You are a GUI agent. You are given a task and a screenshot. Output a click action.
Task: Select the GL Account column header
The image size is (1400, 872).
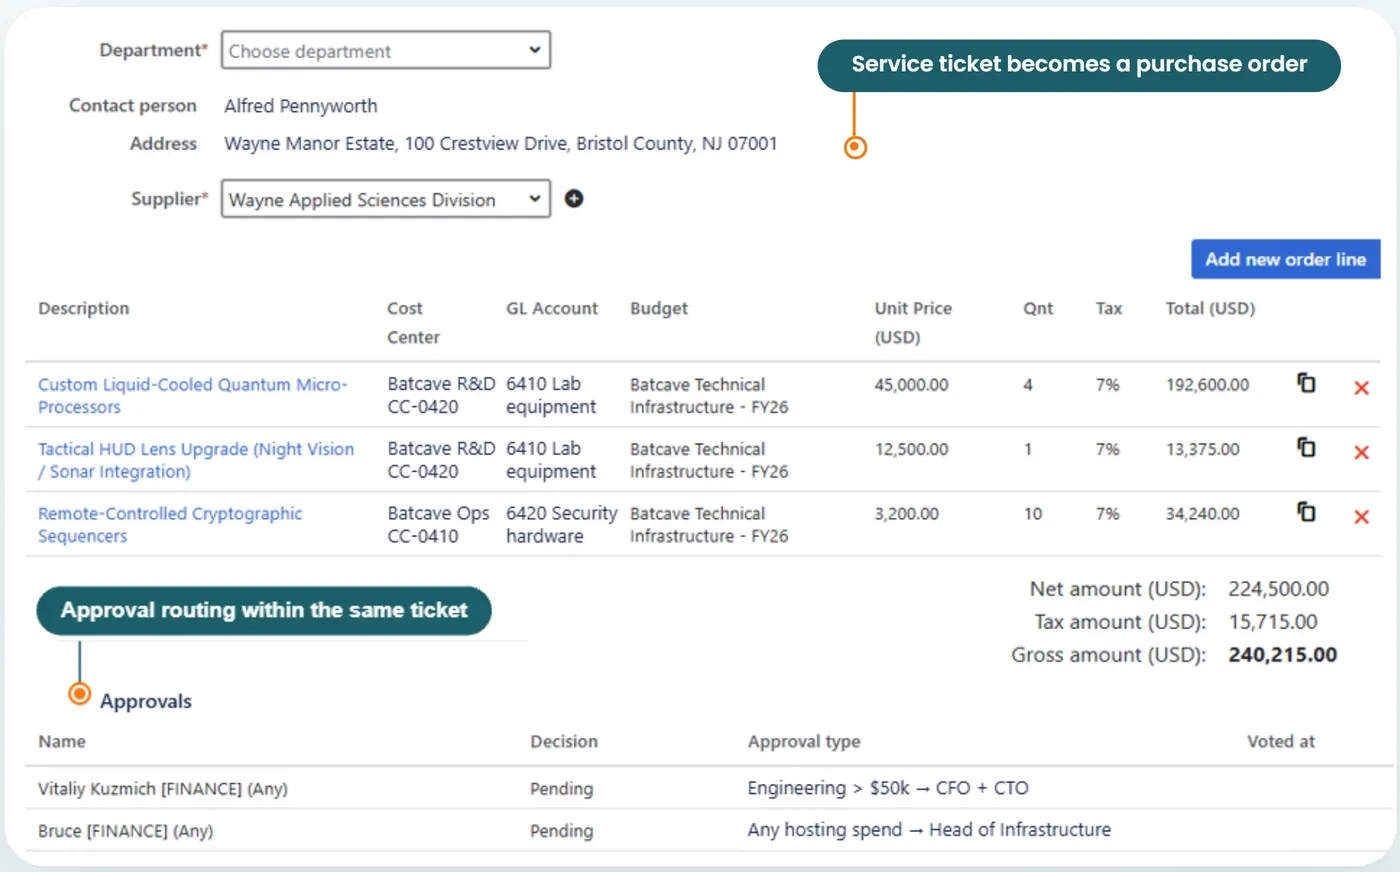pos(552,309)
